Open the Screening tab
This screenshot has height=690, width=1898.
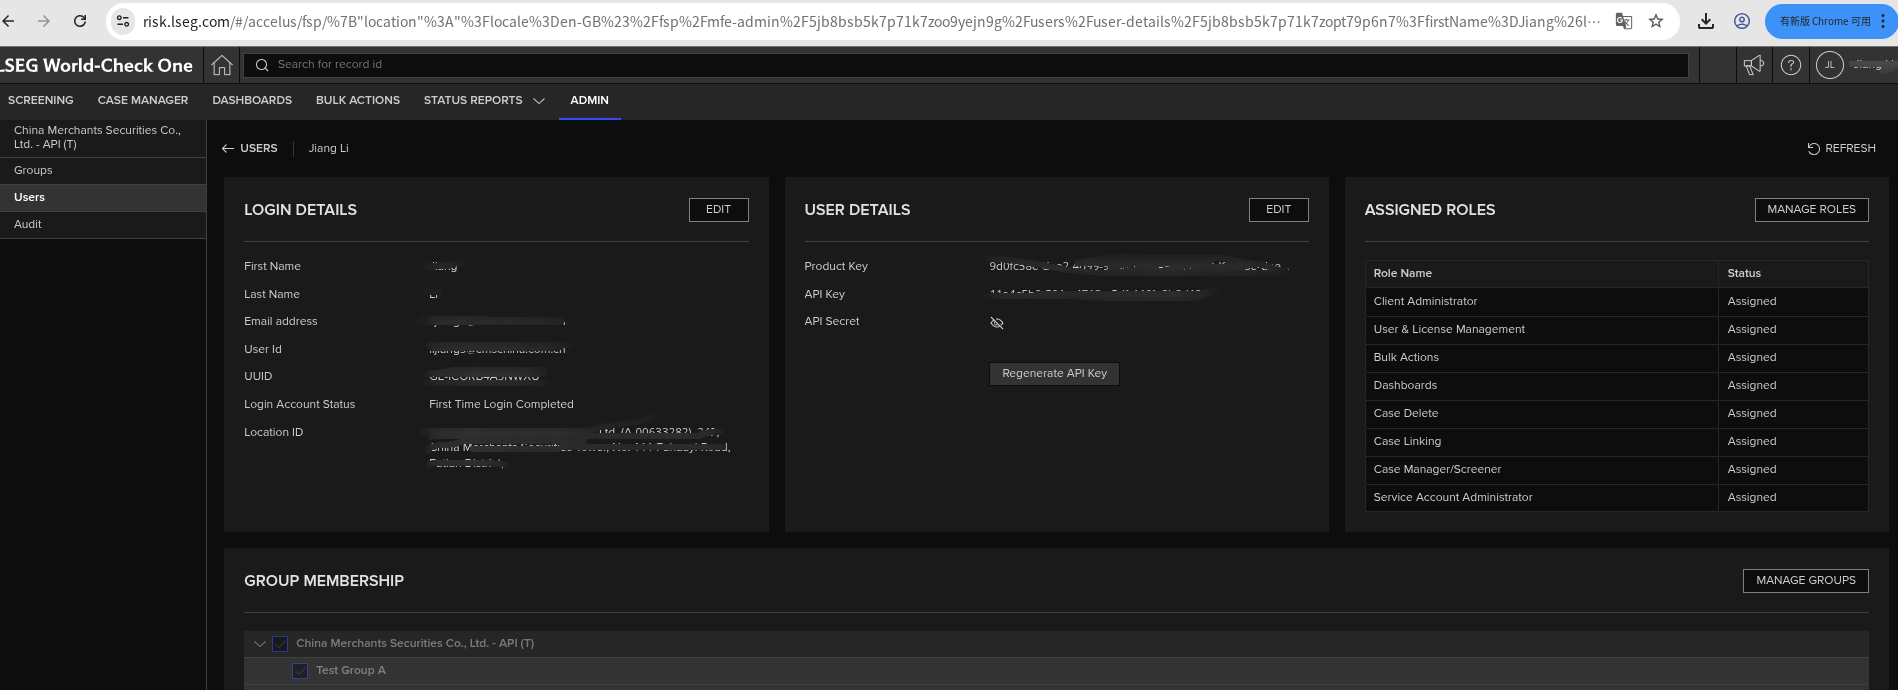tap(41, 101)
